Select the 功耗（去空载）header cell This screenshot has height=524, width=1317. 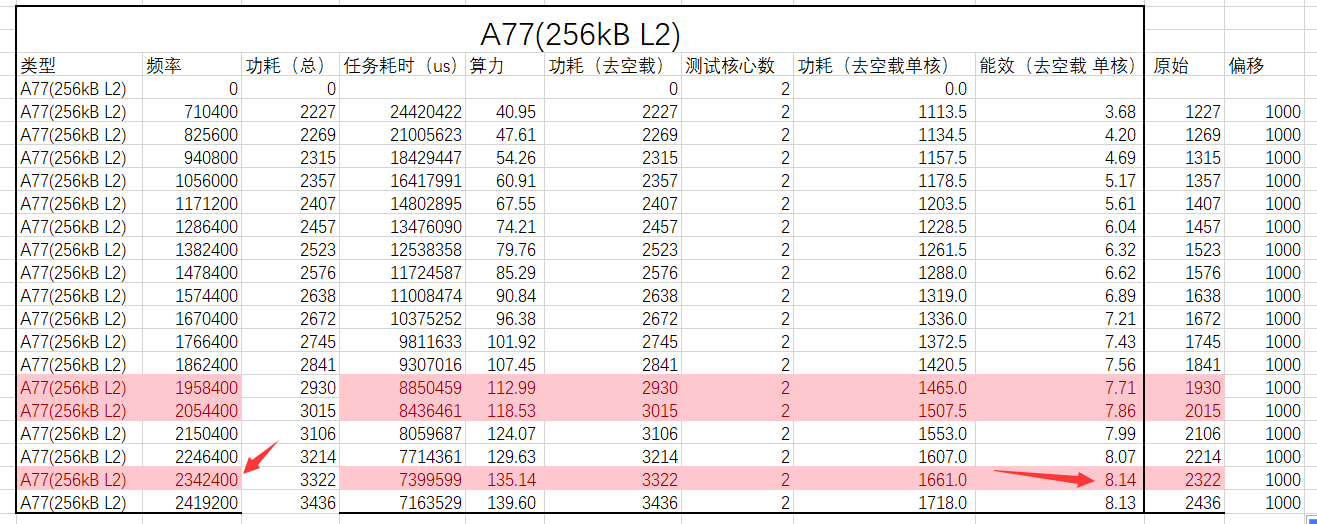click(613, 66)
